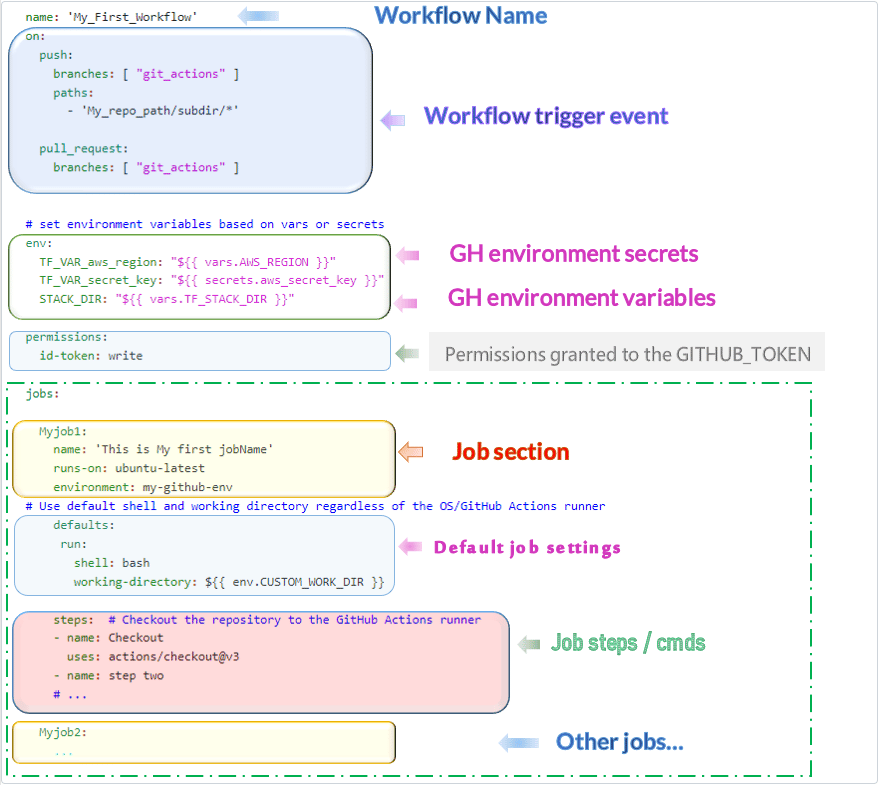Click the orange arrow next to Job section
The width and height of the screenshot is (880, 785).
coord(411,453)
